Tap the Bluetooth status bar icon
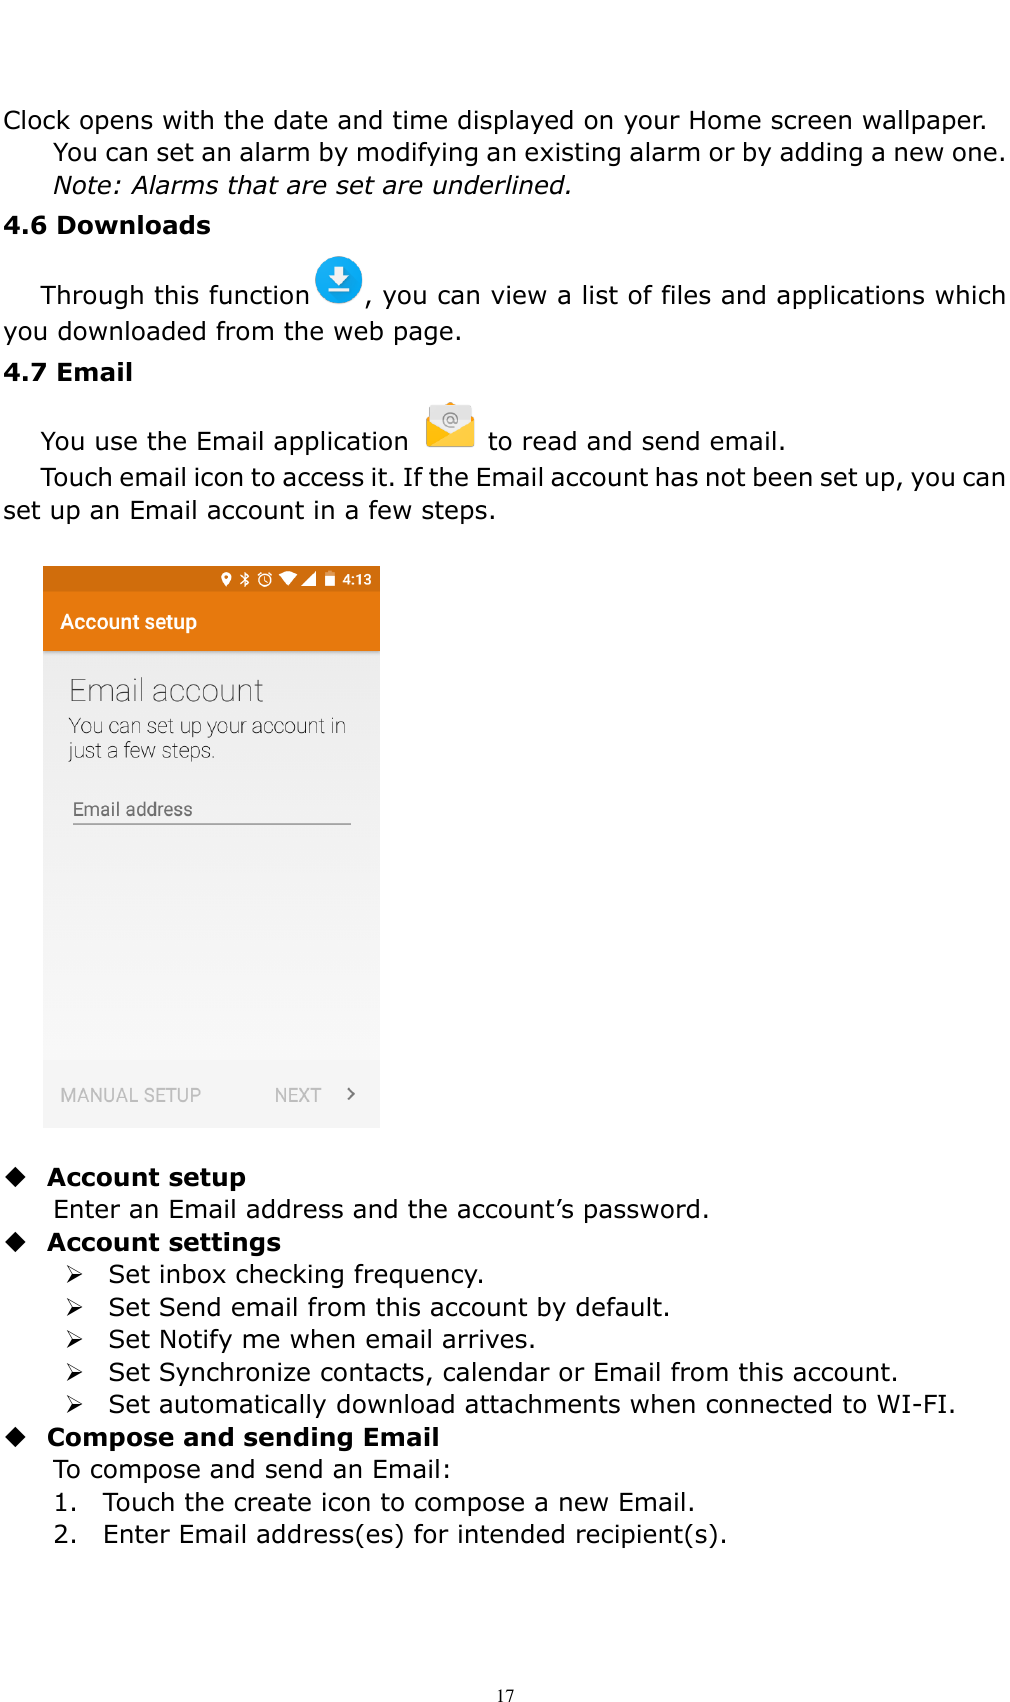The width and height of the screenshot is (1010, 1702). coord(245,579)
